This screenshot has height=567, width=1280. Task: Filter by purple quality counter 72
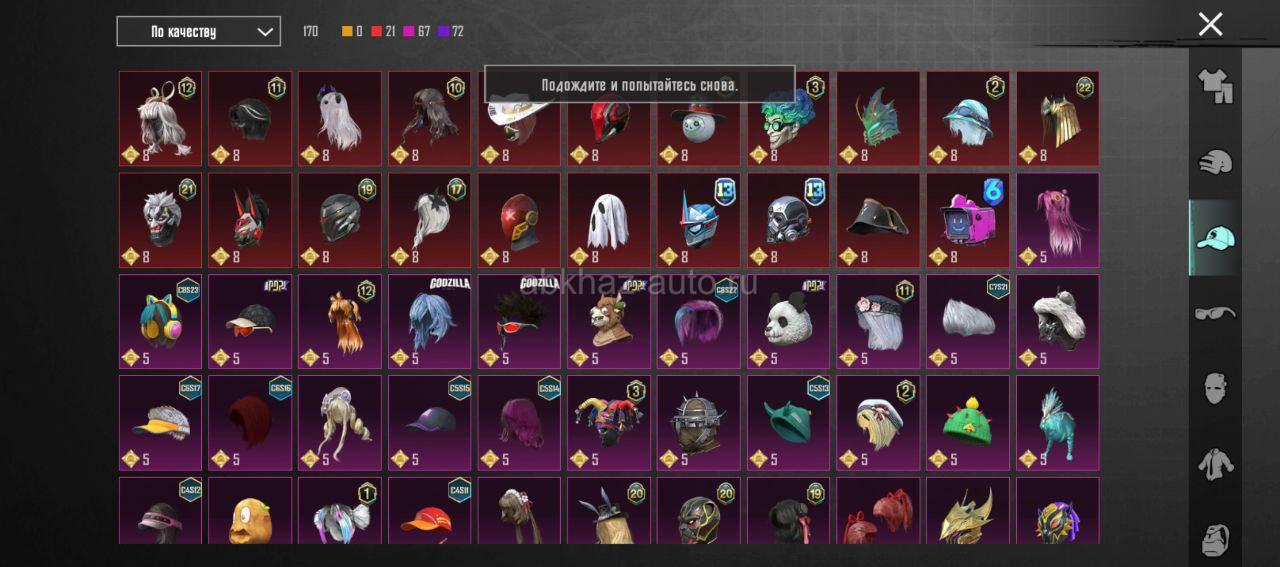tap(451, 32)
